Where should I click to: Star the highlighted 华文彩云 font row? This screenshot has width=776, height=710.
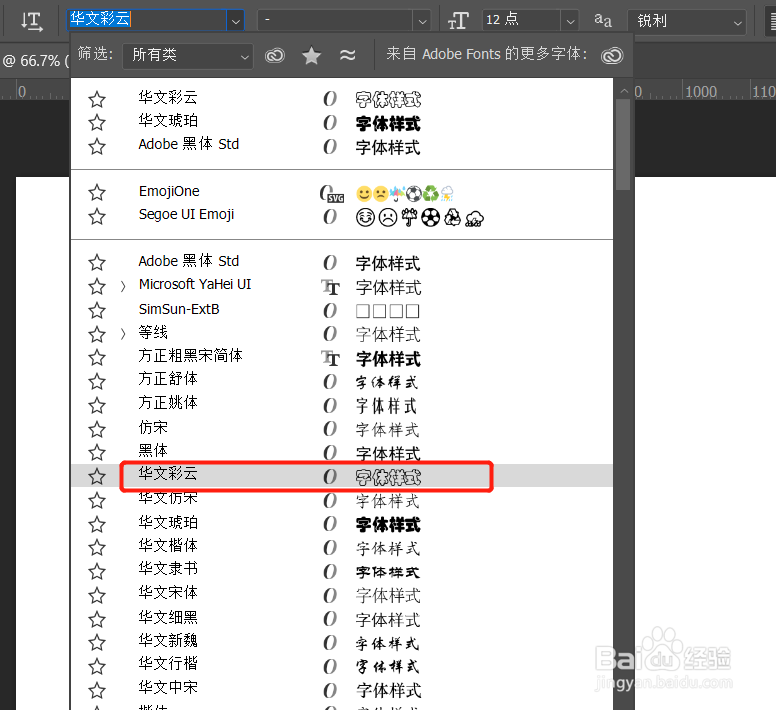pos(97,476)
